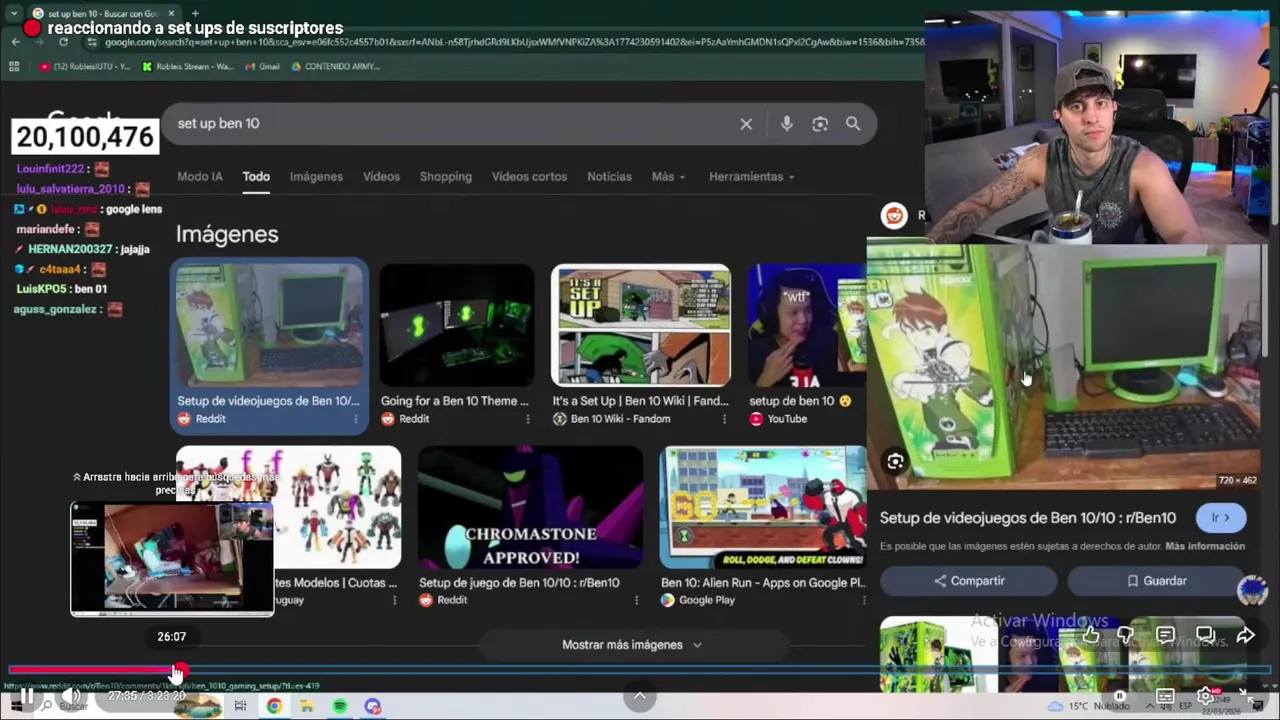Viewport: 1280px width, 720px height.
Task: Click the Ir button in the preview panel
Action: coord(1220,518)
